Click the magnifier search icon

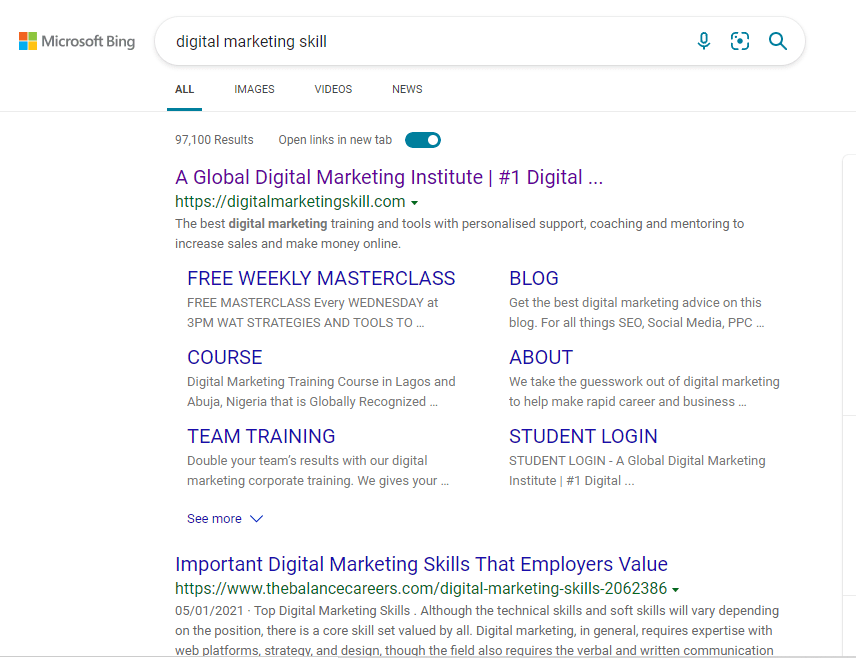click(x=777, y=41)
